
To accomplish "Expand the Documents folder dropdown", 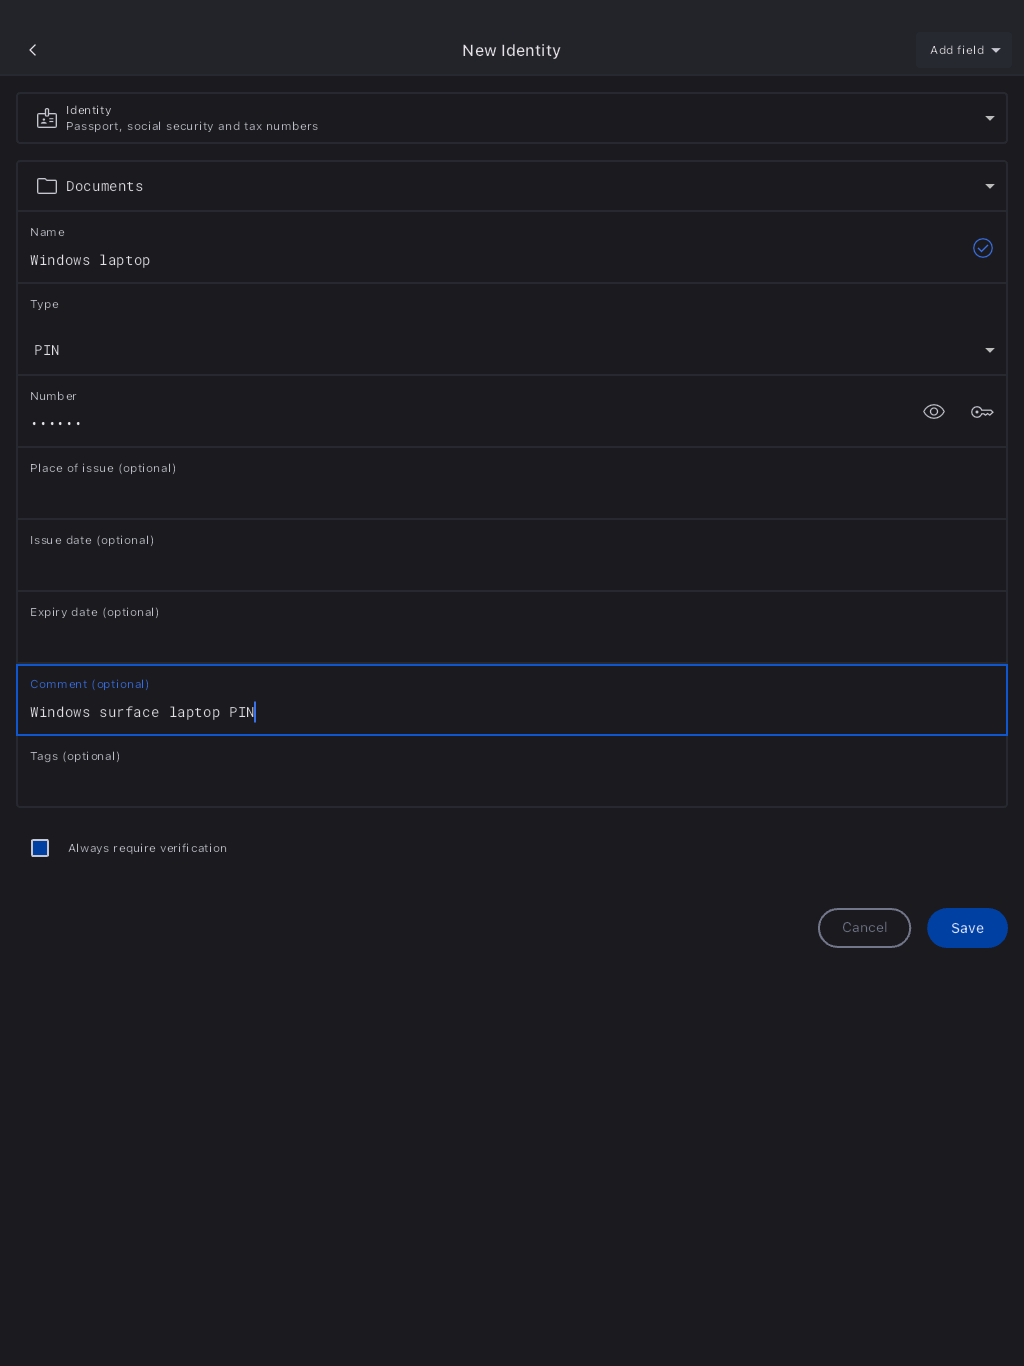I will tap(989, 186).
